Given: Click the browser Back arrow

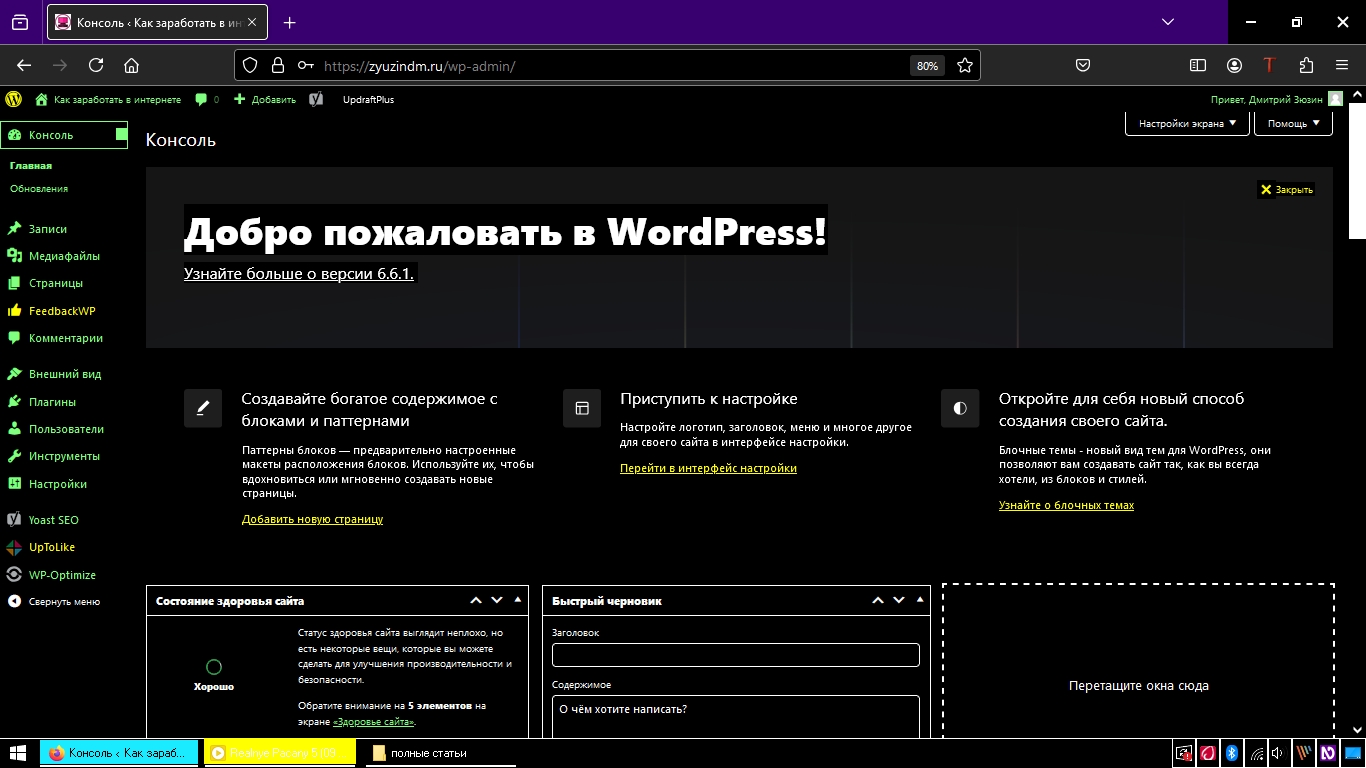Looking at the screenshot, I should point(24,65).
